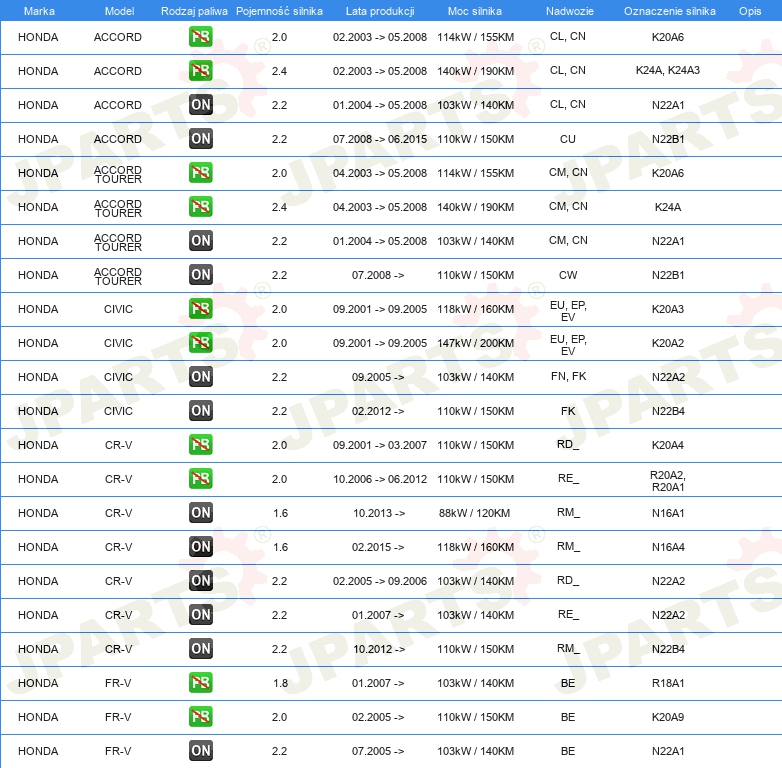Click the ON diesel icon in the Accord CL, CN N22A1 row

tap(200, 104)
